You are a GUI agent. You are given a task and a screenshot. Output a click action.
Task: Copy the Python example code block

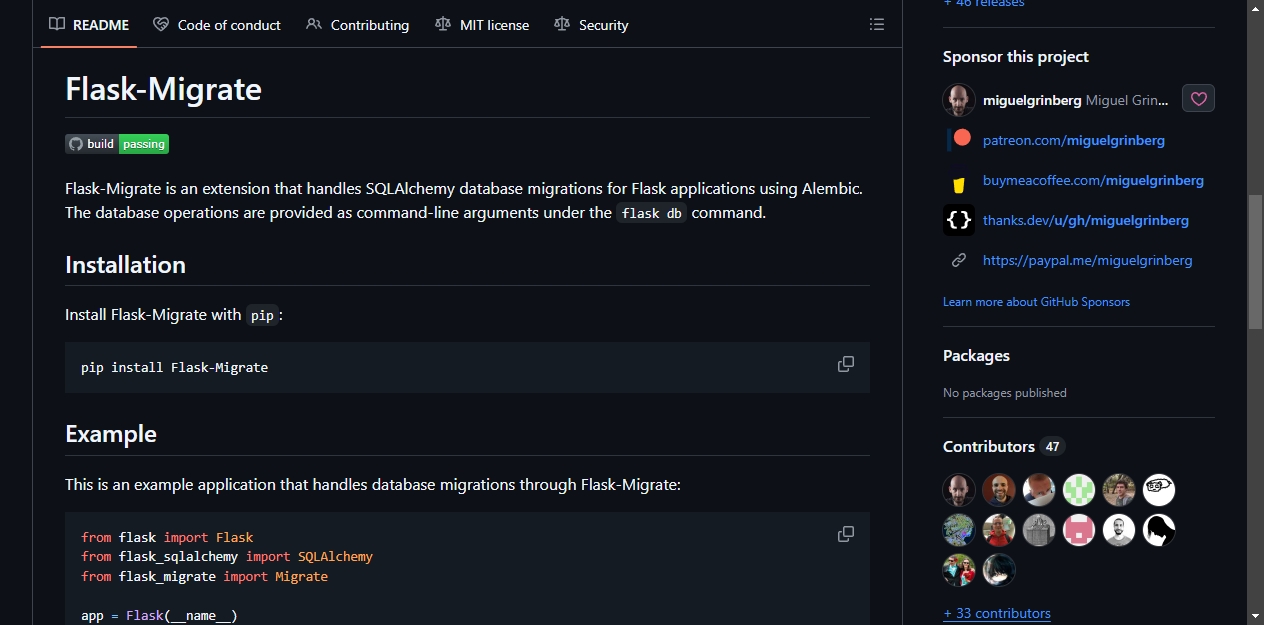click(x=846, y=535)
